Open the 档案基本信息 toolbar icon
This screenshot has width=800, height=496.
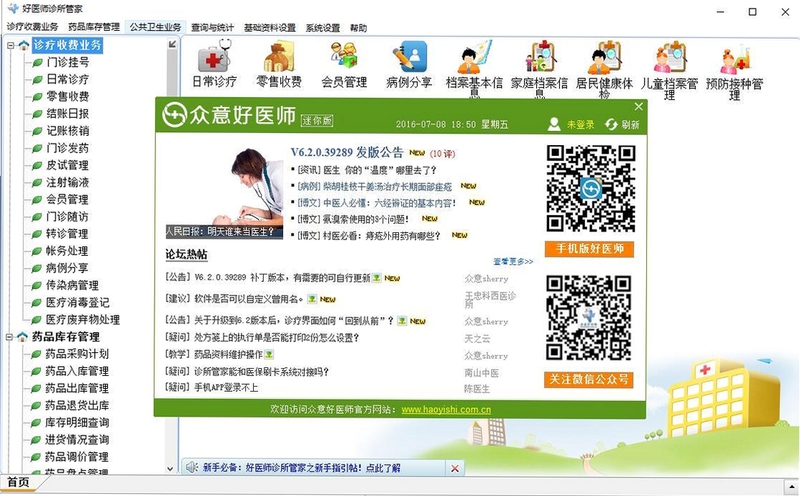[474, 57]
